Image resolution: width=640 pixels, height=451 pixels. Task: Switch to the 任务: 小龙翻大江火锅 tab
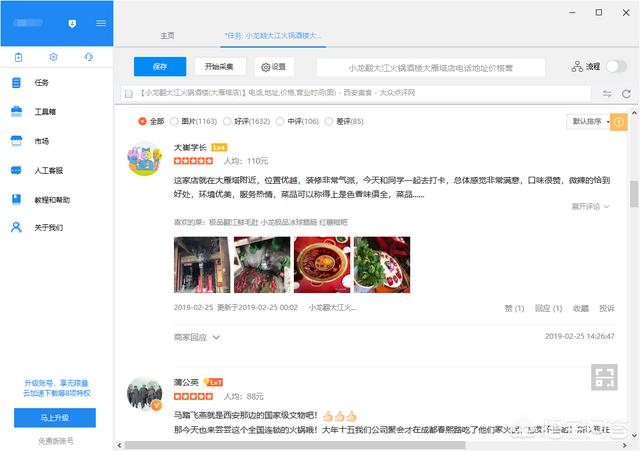pyautogui.click(x=273, y=36)
